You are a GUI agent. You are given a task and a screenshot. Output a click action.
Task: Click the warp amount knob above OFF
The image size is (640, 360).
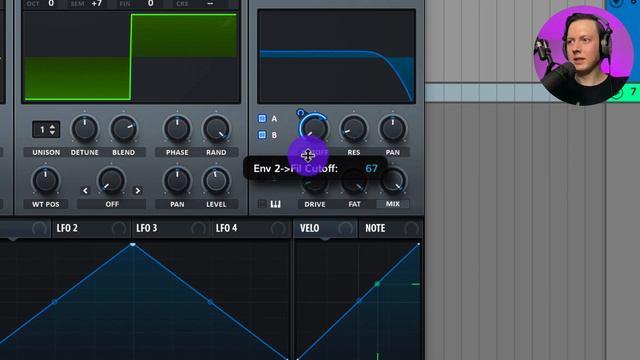click(111, 180)
